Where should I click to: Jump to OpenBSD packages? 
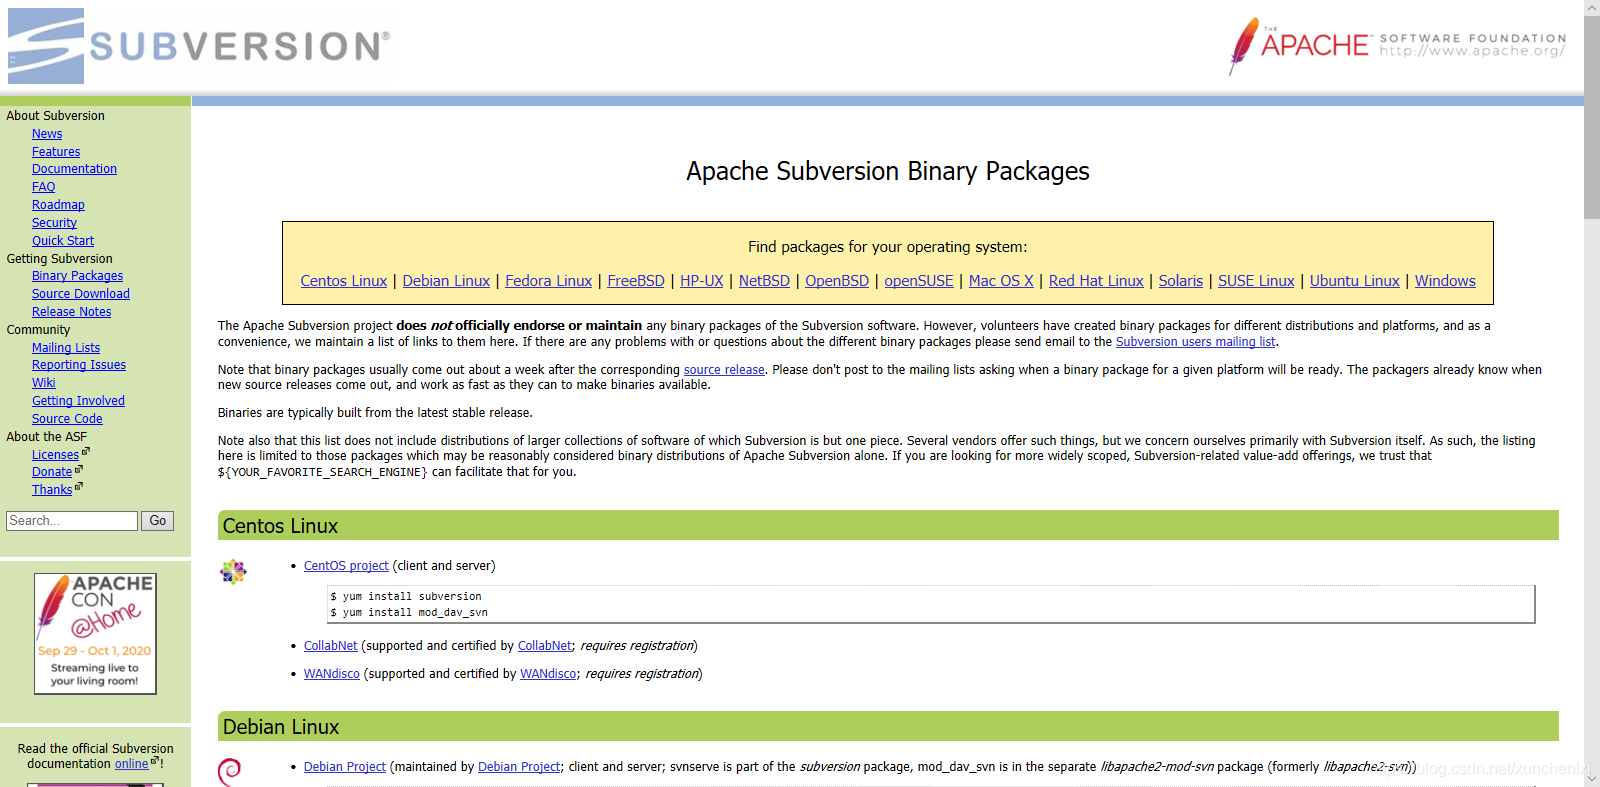pyautogui.click(x=837, y=281)
